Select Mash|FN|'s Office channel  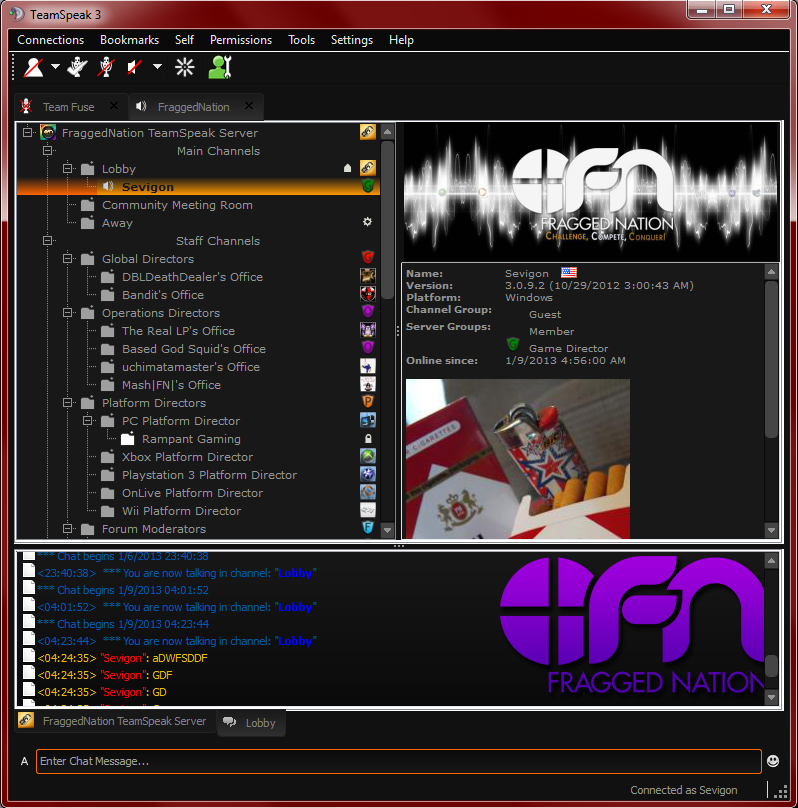coord(171,385)
